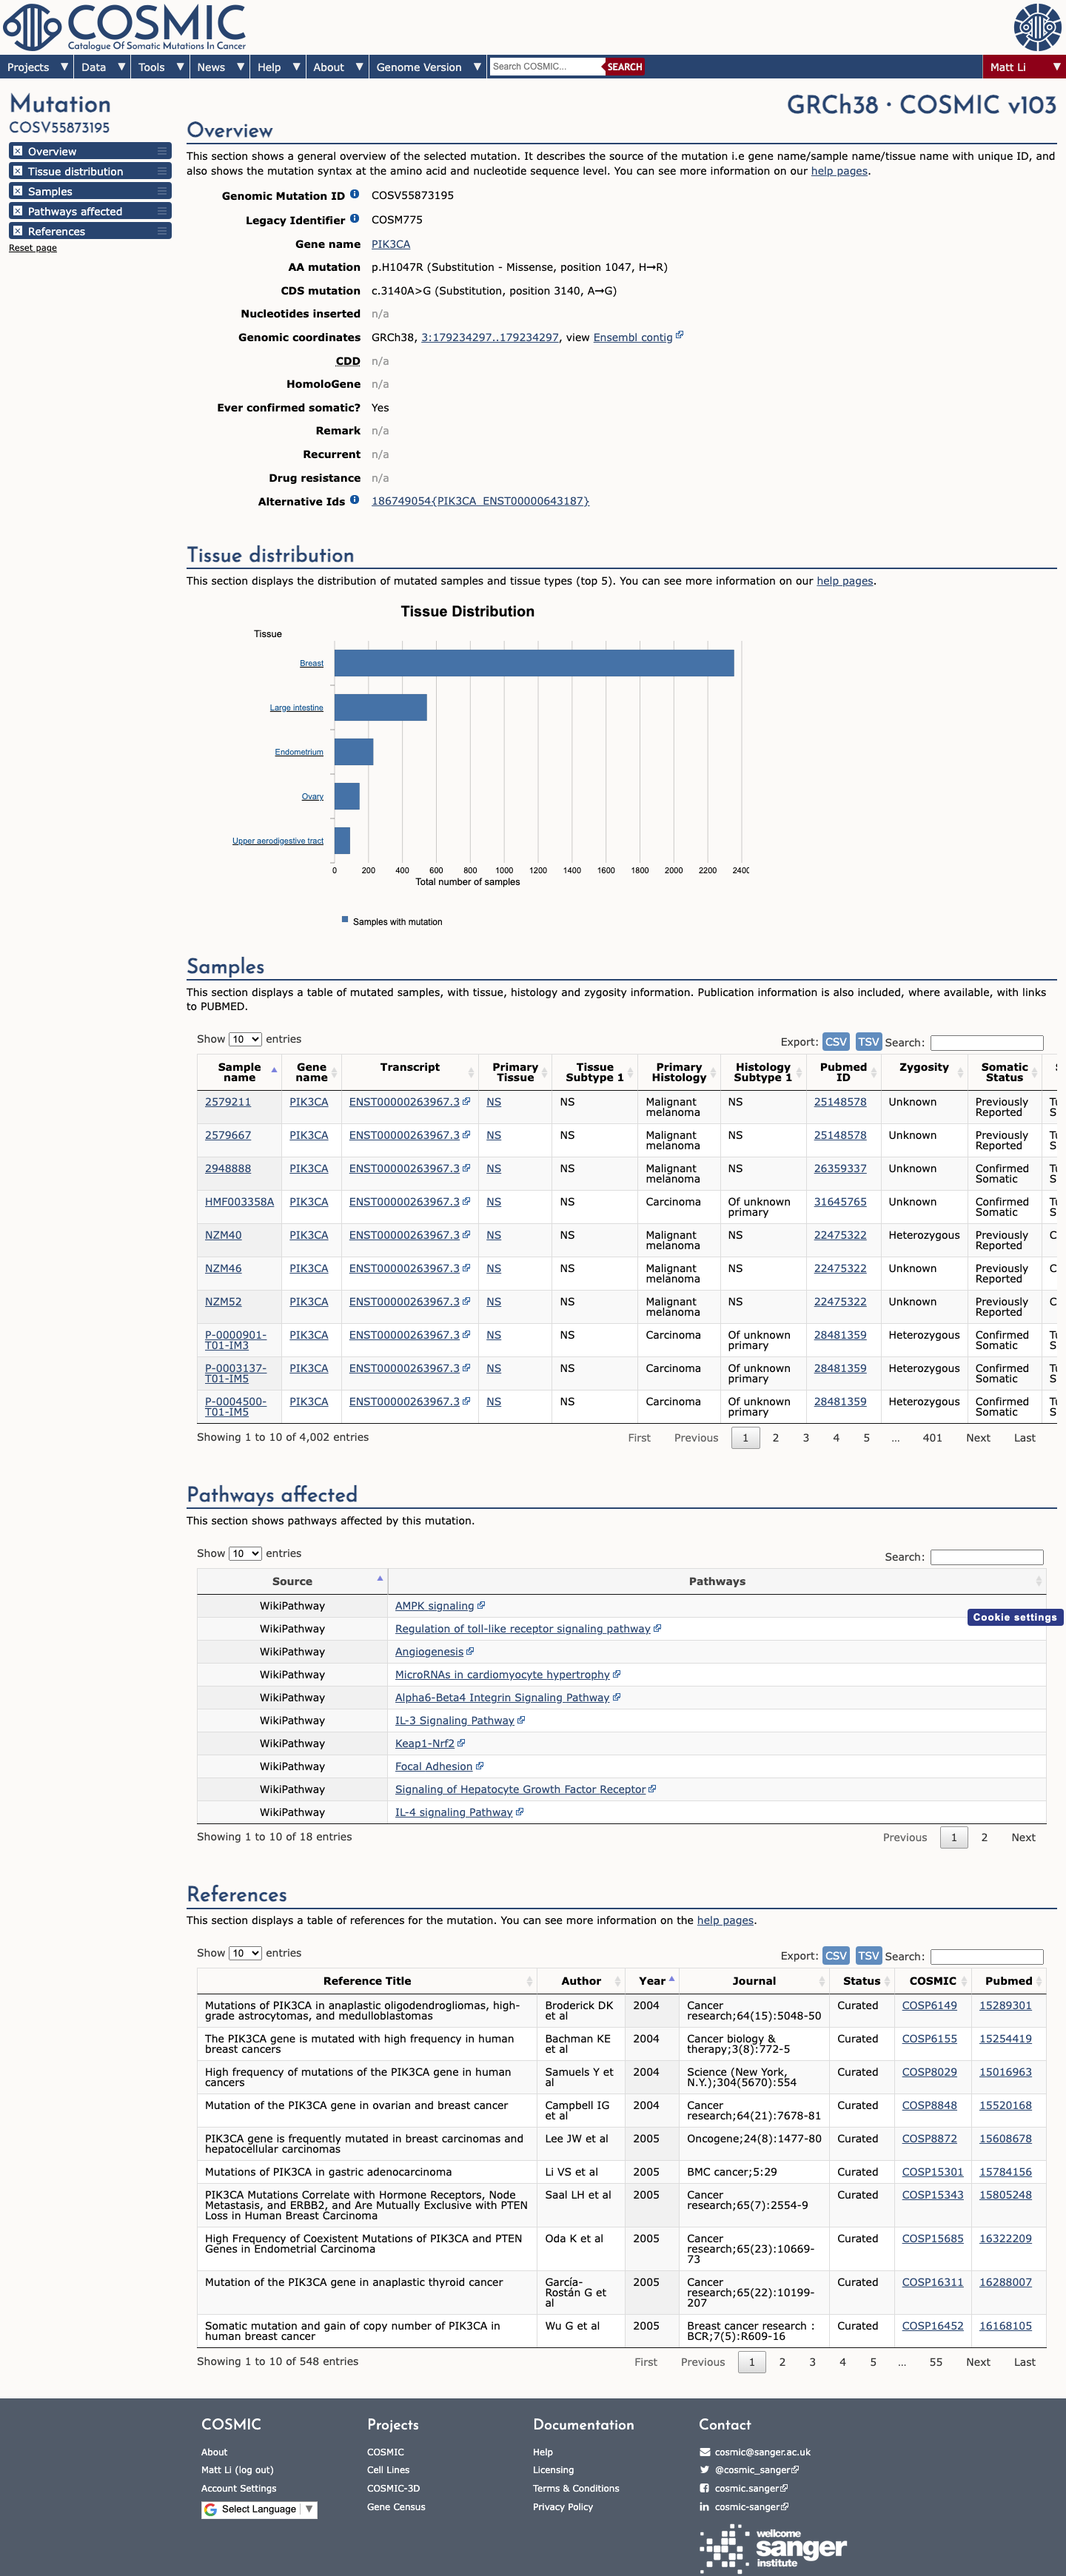
Task: Click the COSMIC logo at top left
Action: (125, 27)
